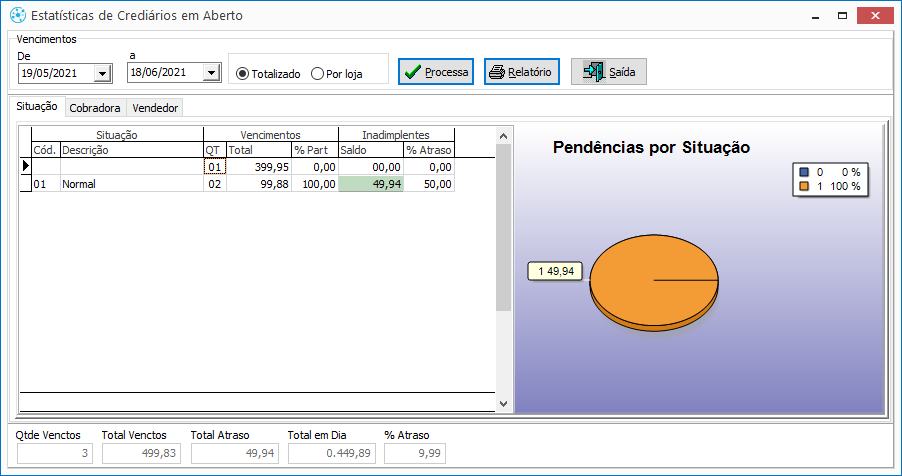Click the Processa button label

[x=446, y=72]
